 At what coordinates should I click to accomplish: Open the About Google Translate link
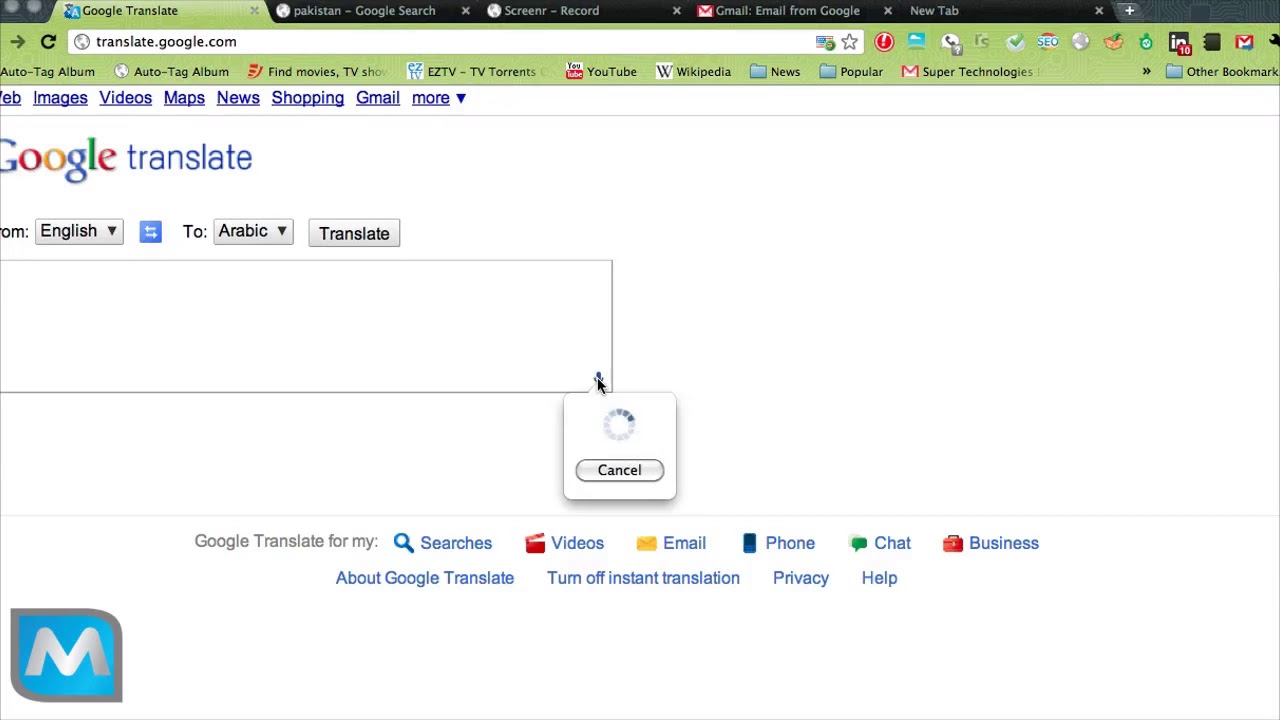425,578
